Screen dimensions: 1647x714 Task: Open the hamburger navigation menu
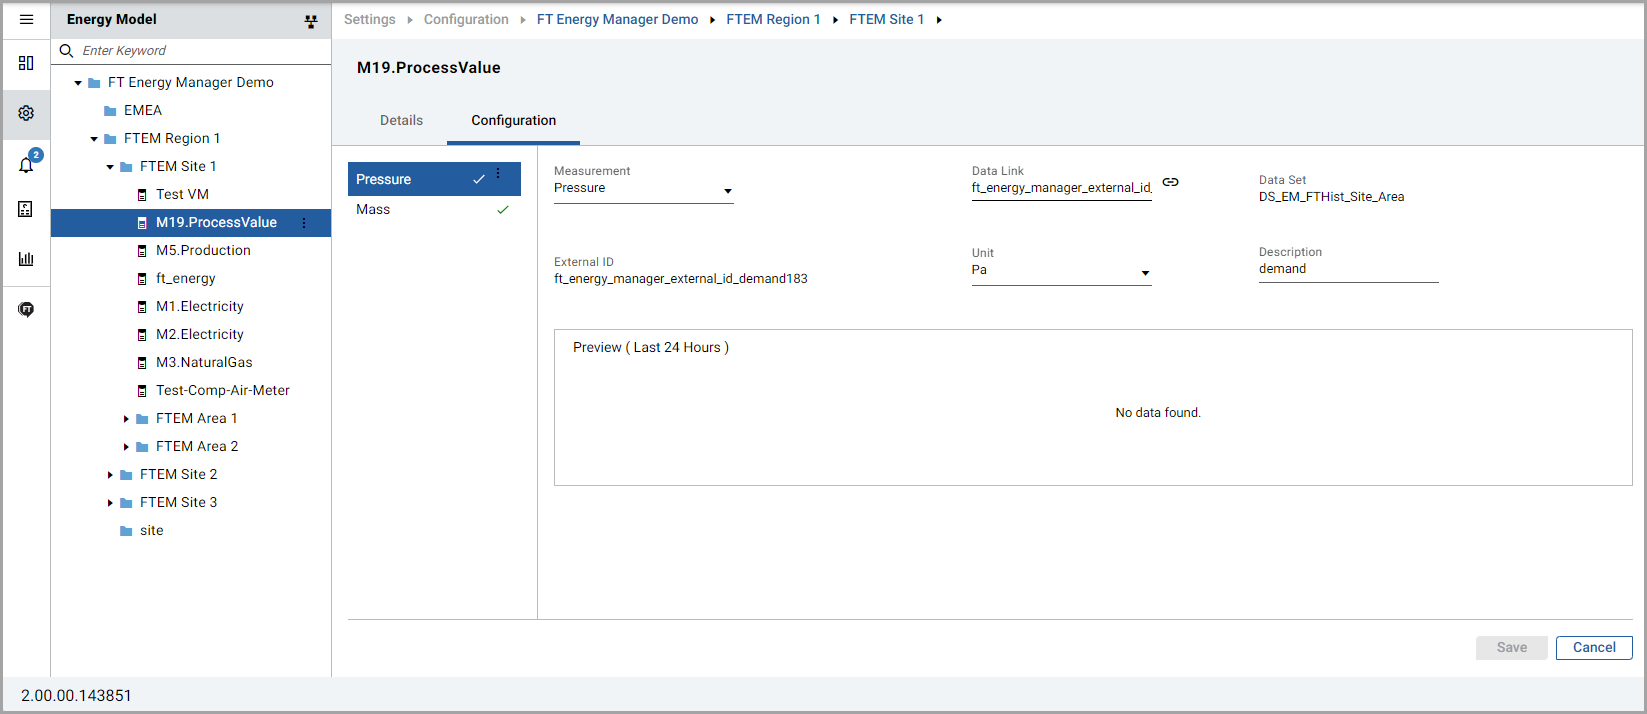point(26,20)
